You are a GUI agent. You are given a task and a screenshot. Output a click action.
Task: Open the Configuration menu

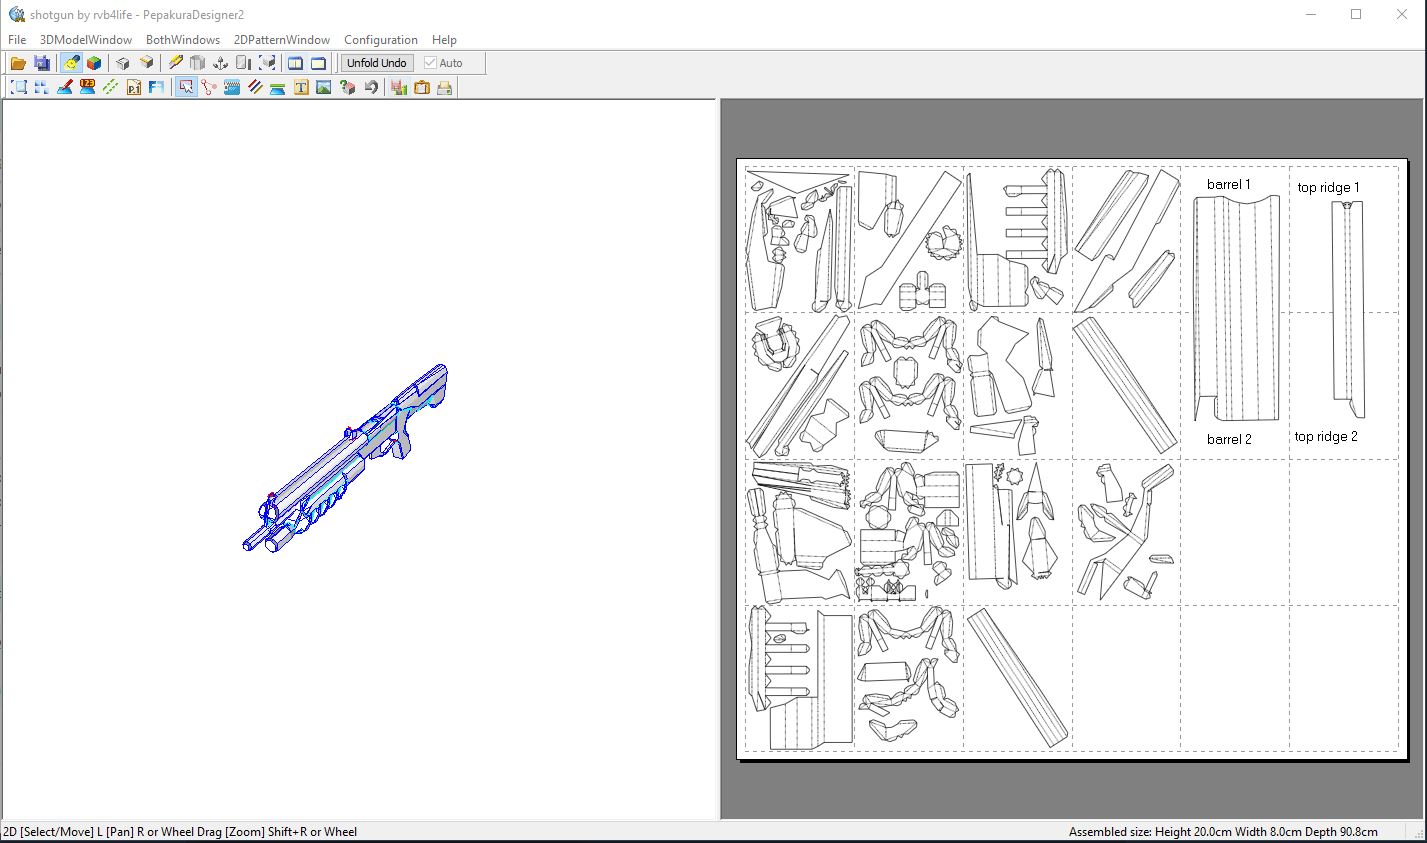(381, 40)
